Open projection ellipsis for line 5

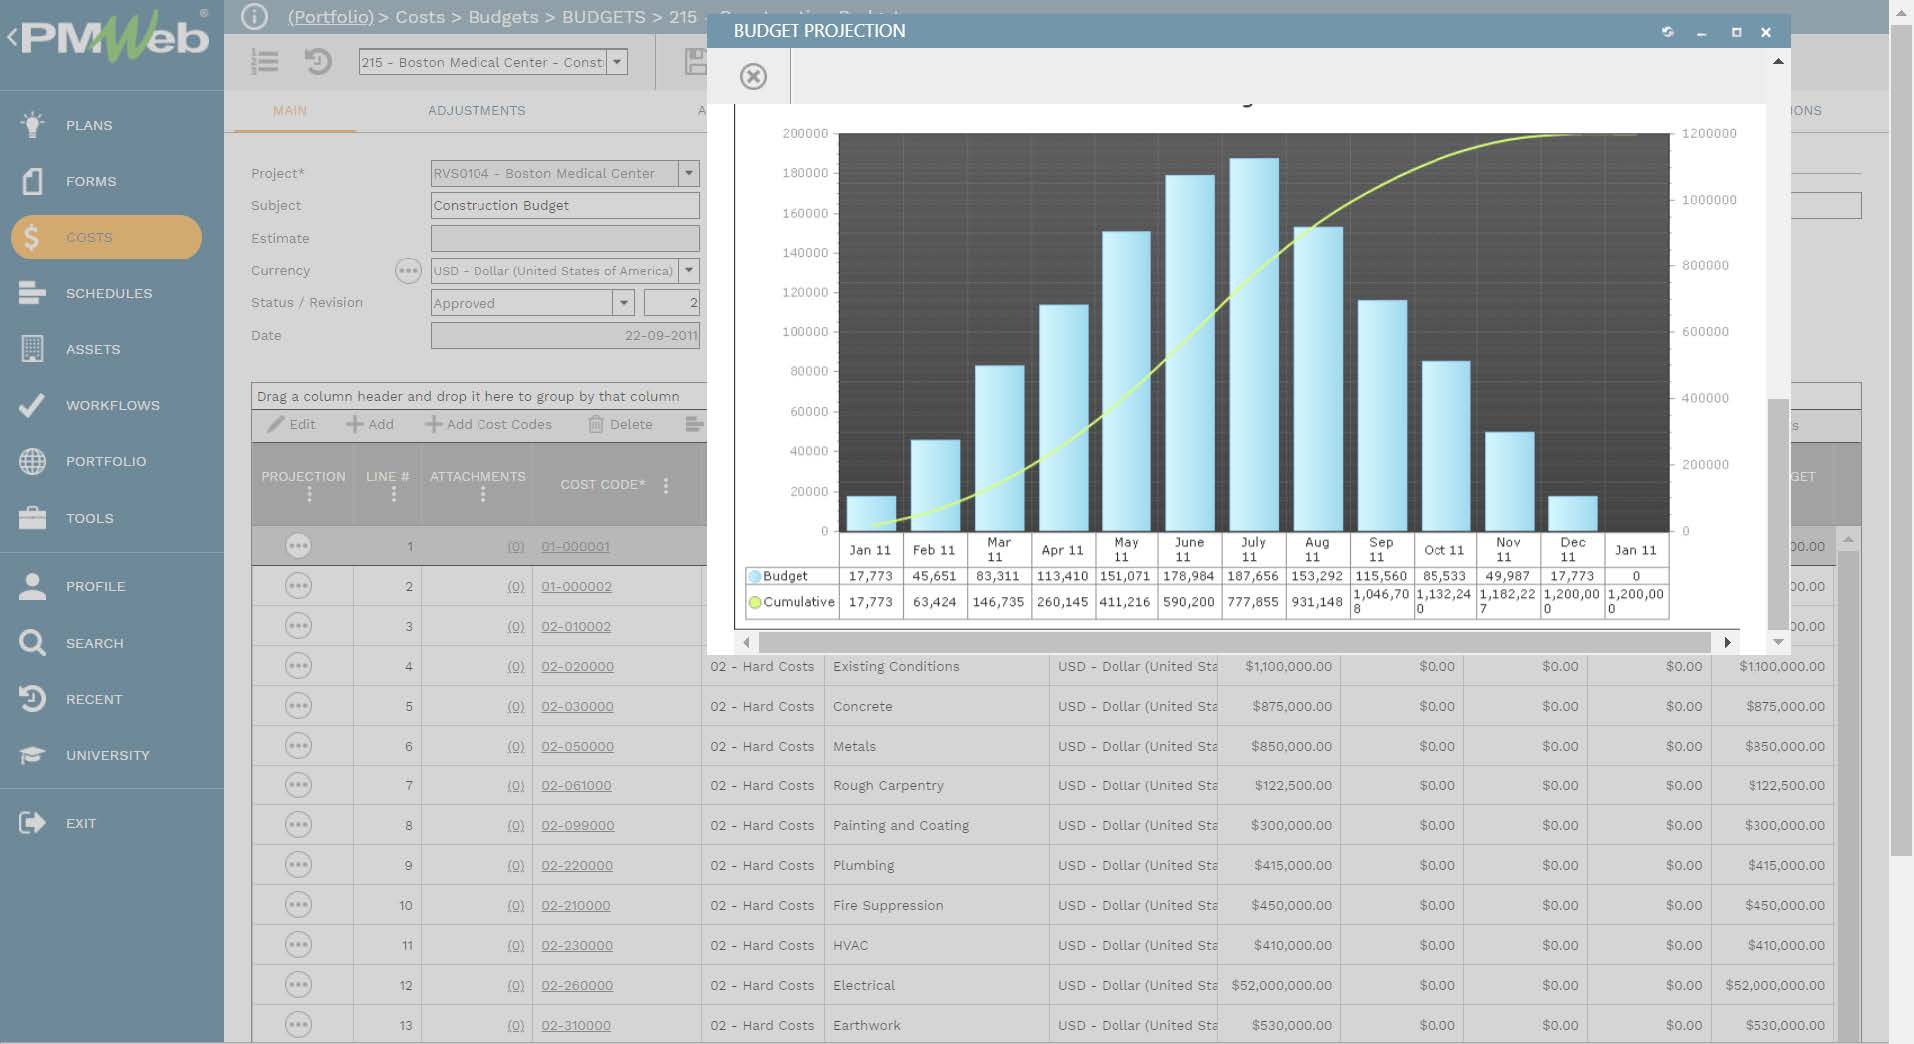pos(298,706)
